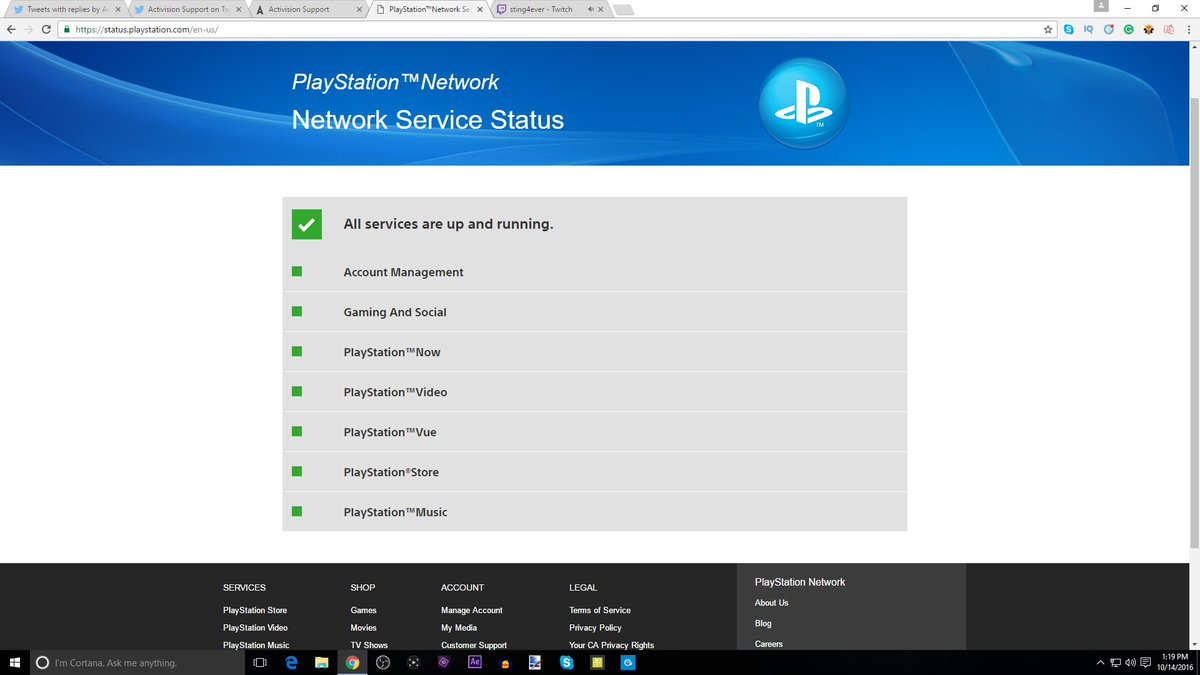Open the Customer Support footer link
The height and width of the screenshot is (675, 1200).
pyautogui.click(x=474, y=645)
